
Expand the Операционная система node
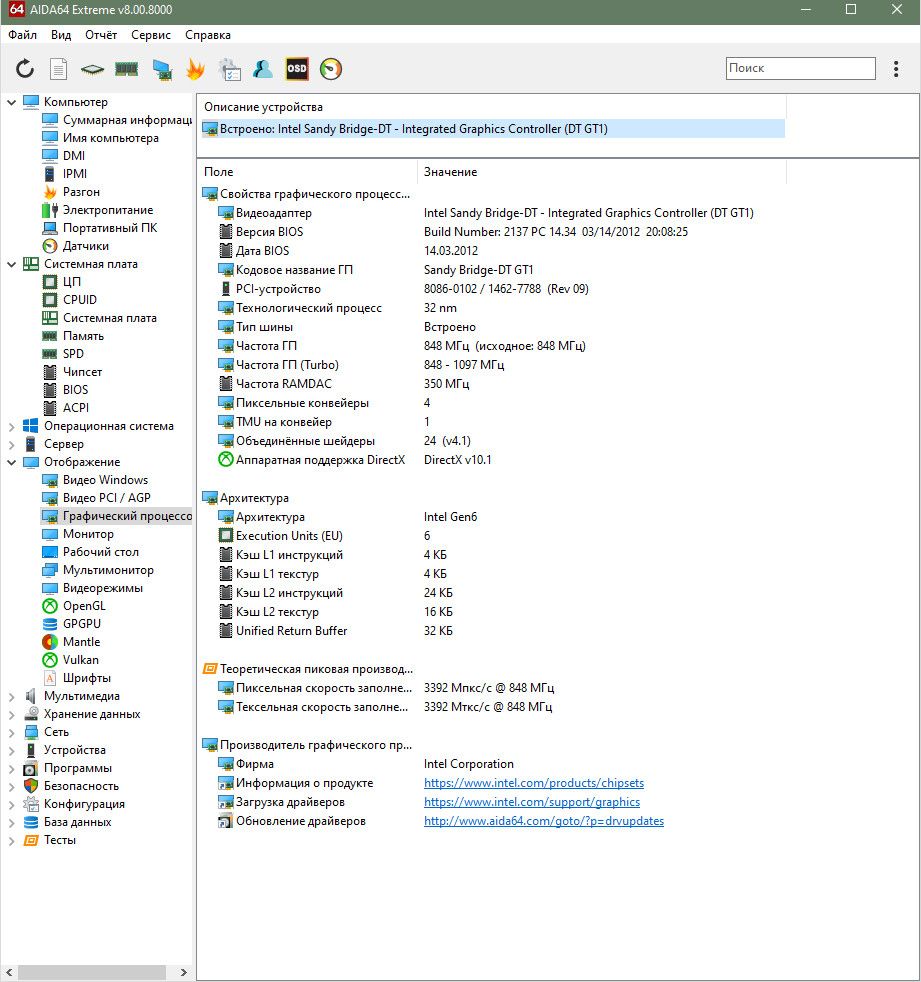[11, 426]
